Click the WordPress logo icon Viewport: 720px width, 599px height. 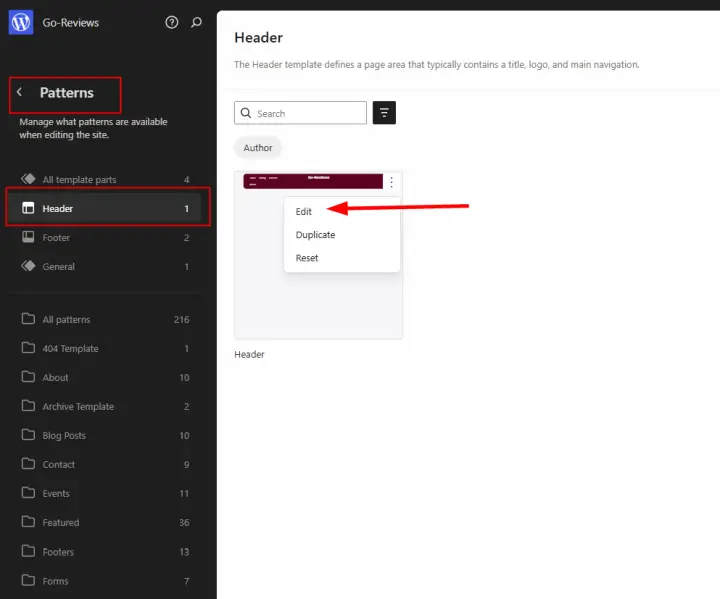21,22
